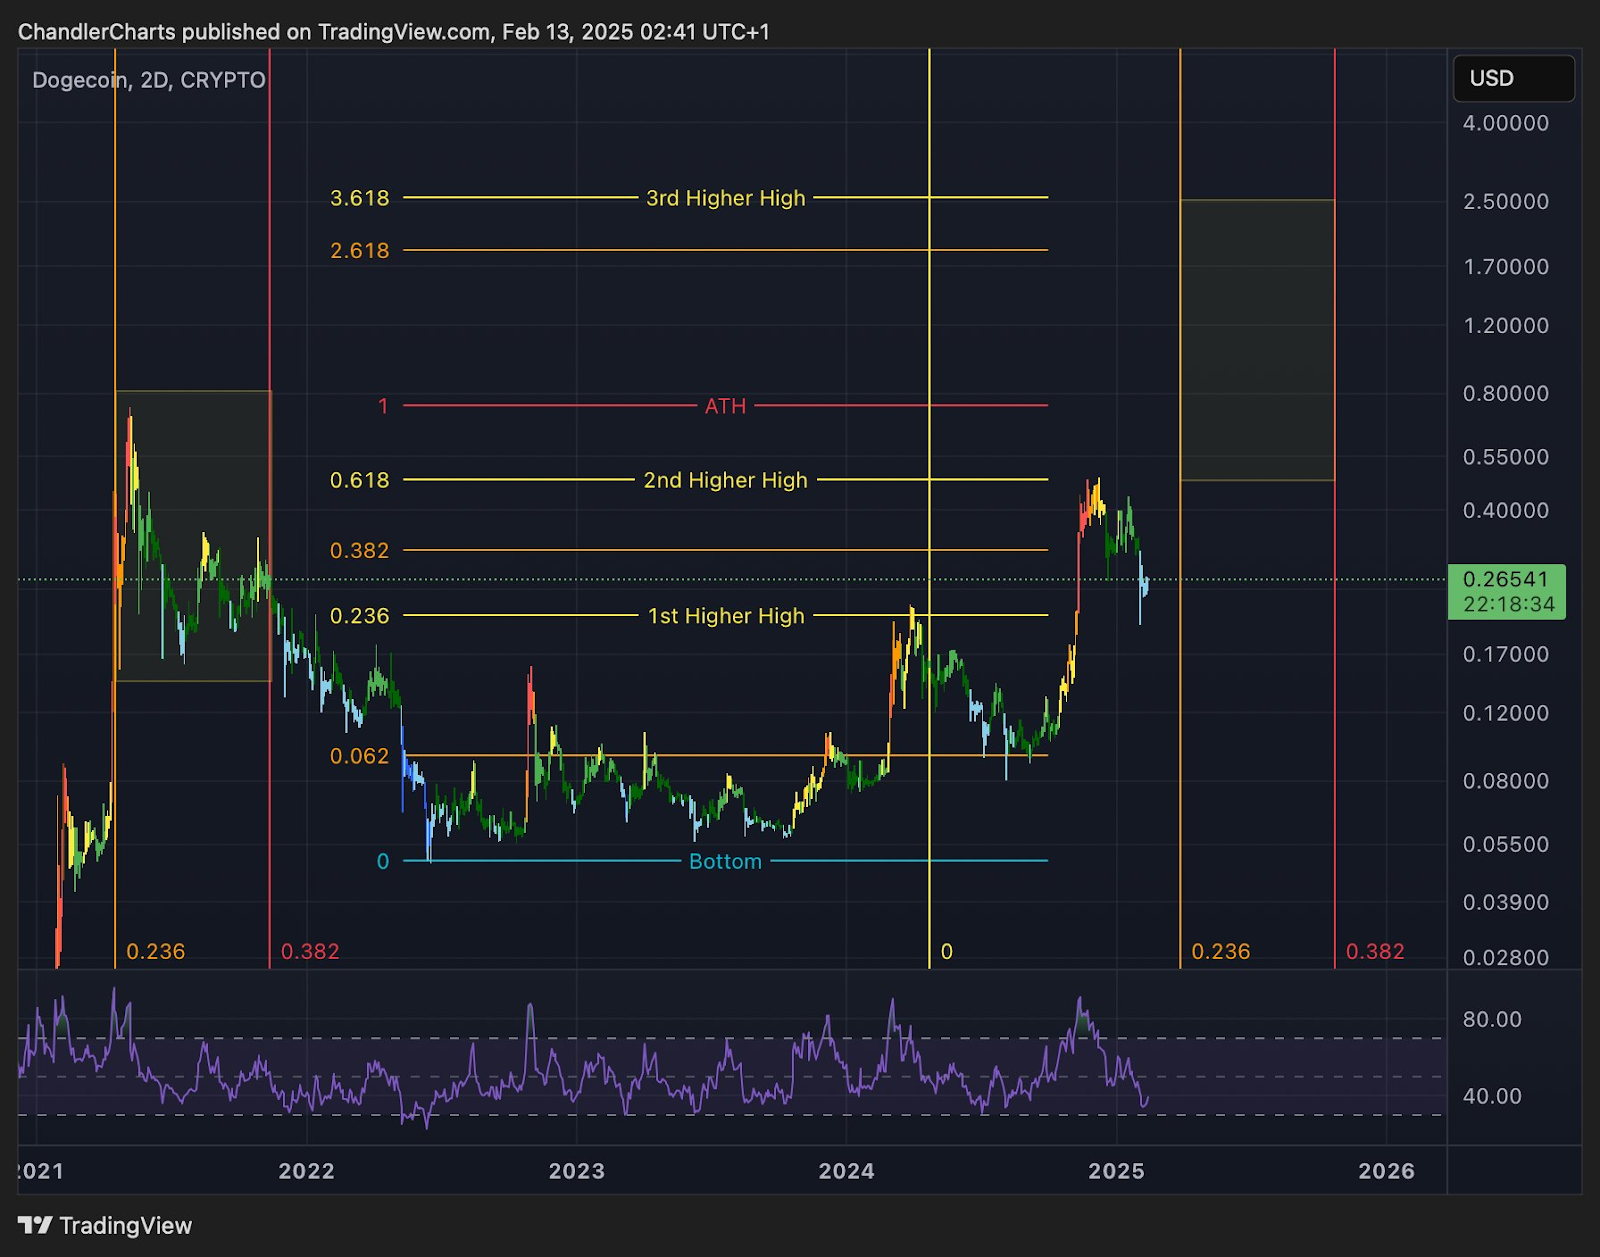Click the USD currency button

1513,78
